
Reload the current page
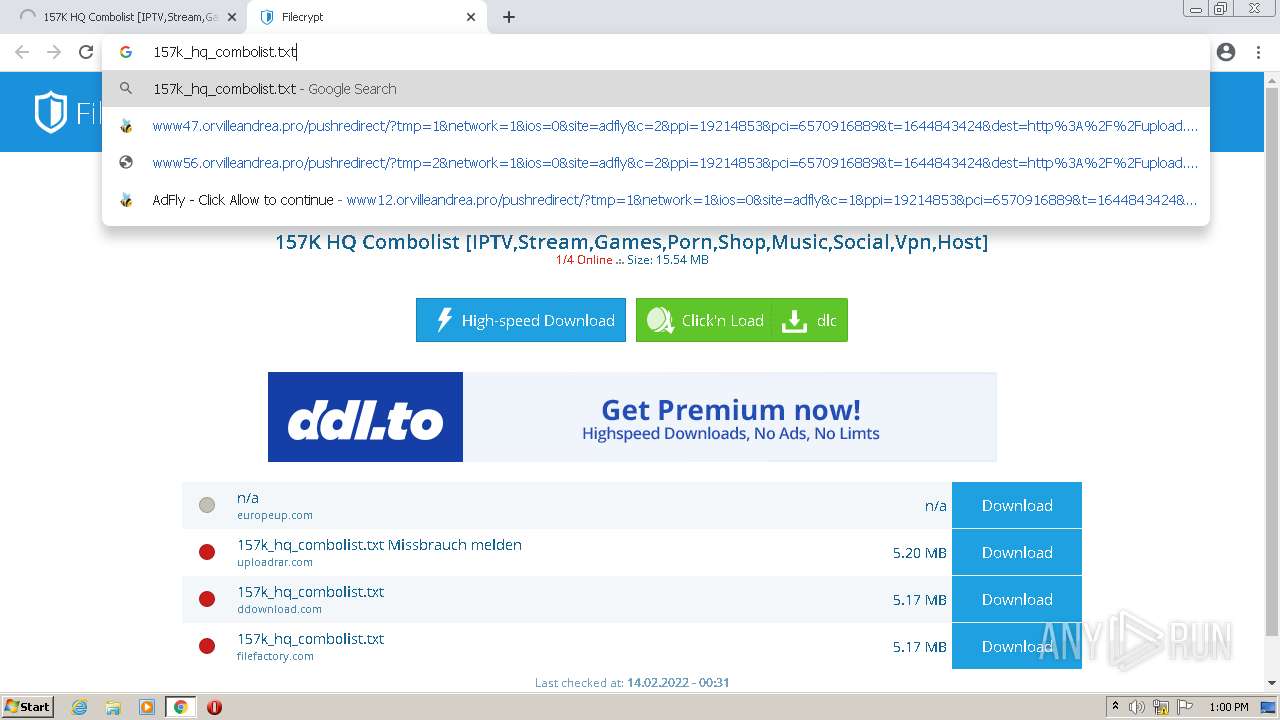point(86,52)
